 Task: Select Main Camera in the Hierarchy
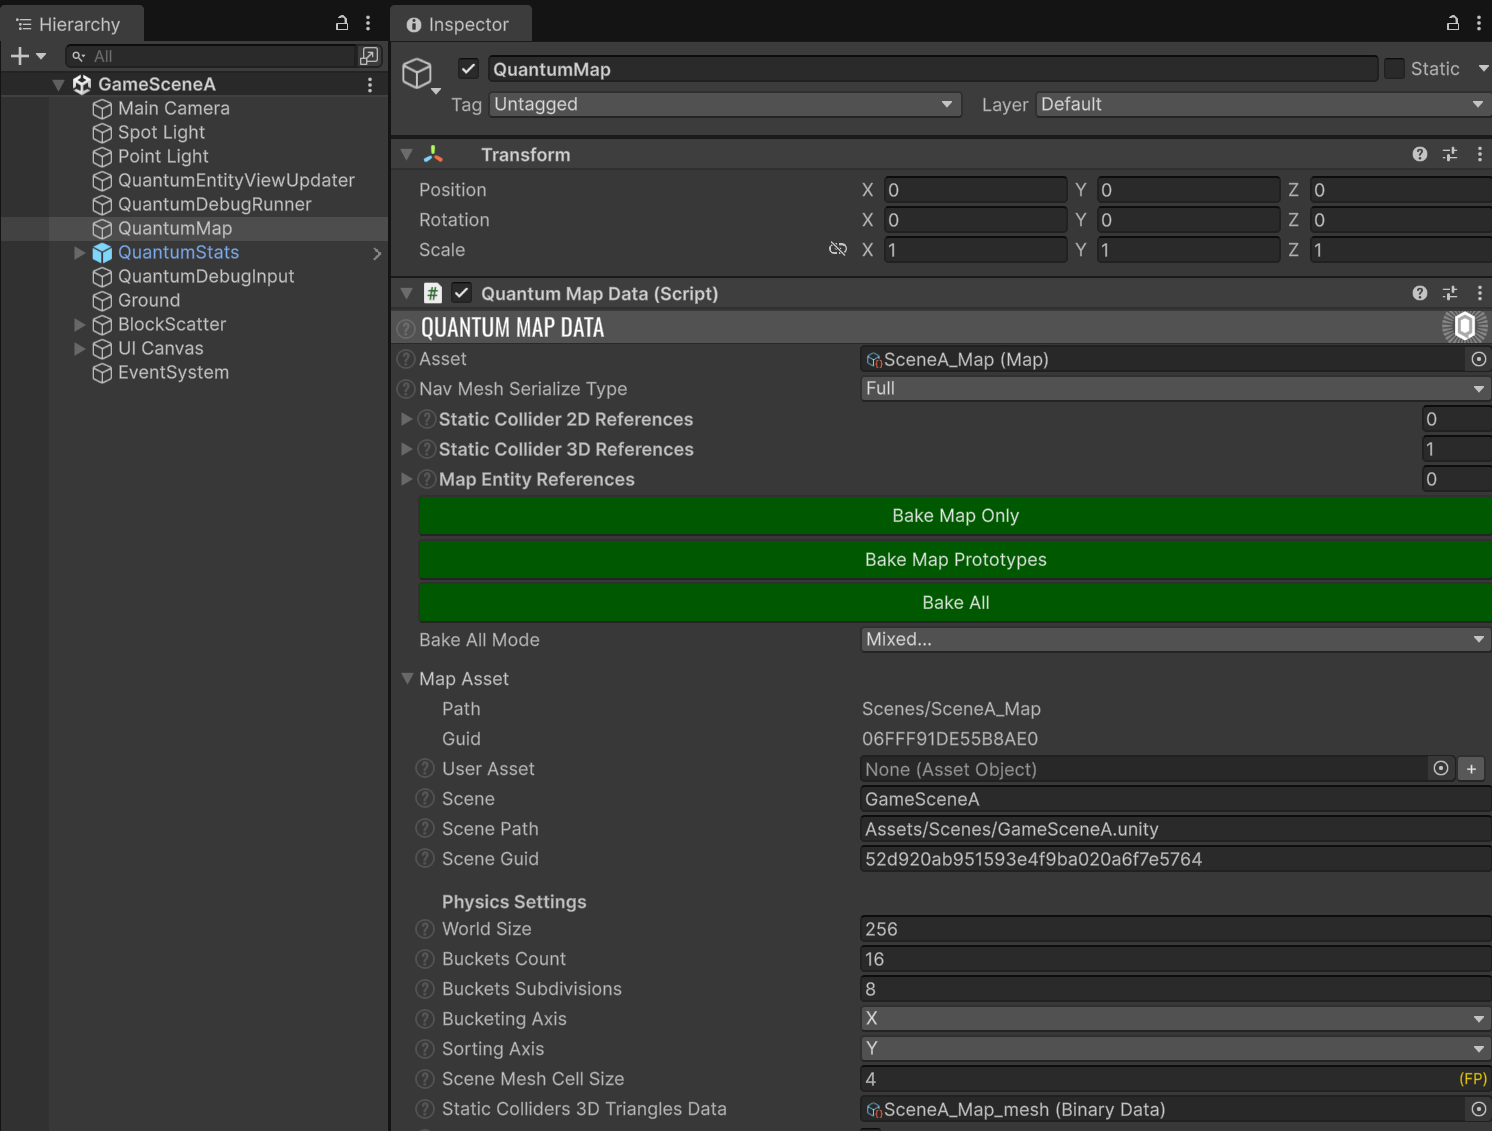point(174,108)
